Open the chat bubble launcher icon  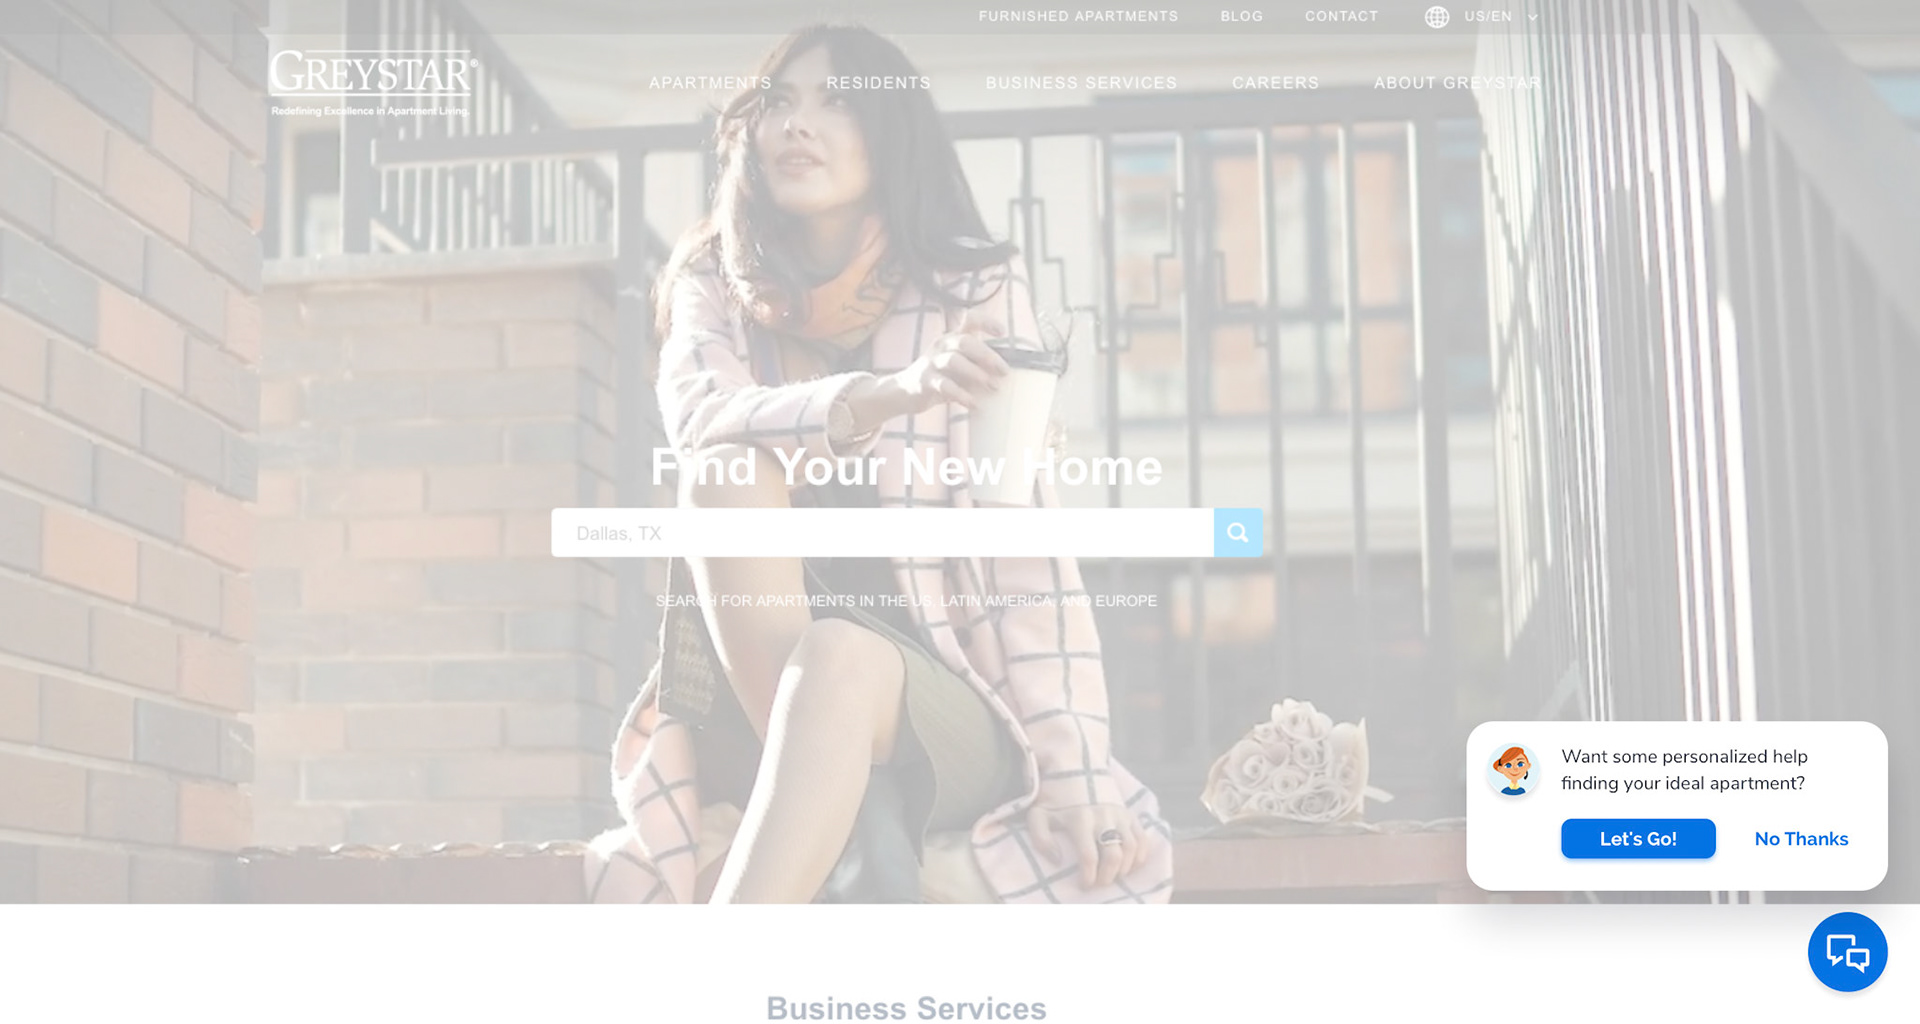pyautogui.click(x=1847, y=952)
